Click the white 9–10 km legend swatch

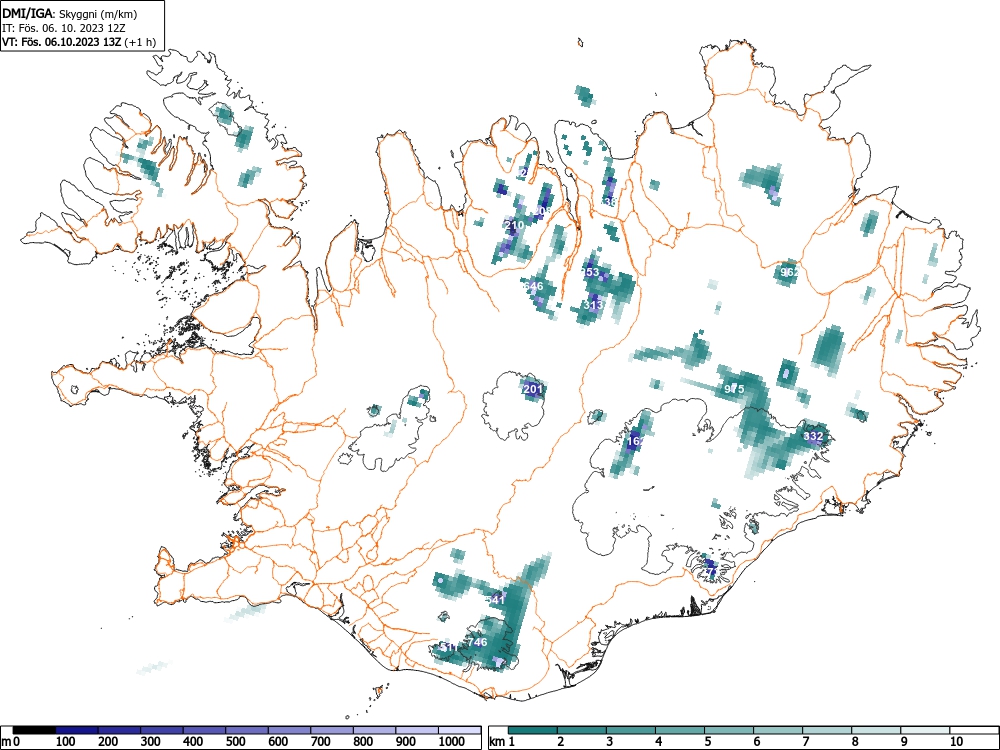click(x=925, y=730)
